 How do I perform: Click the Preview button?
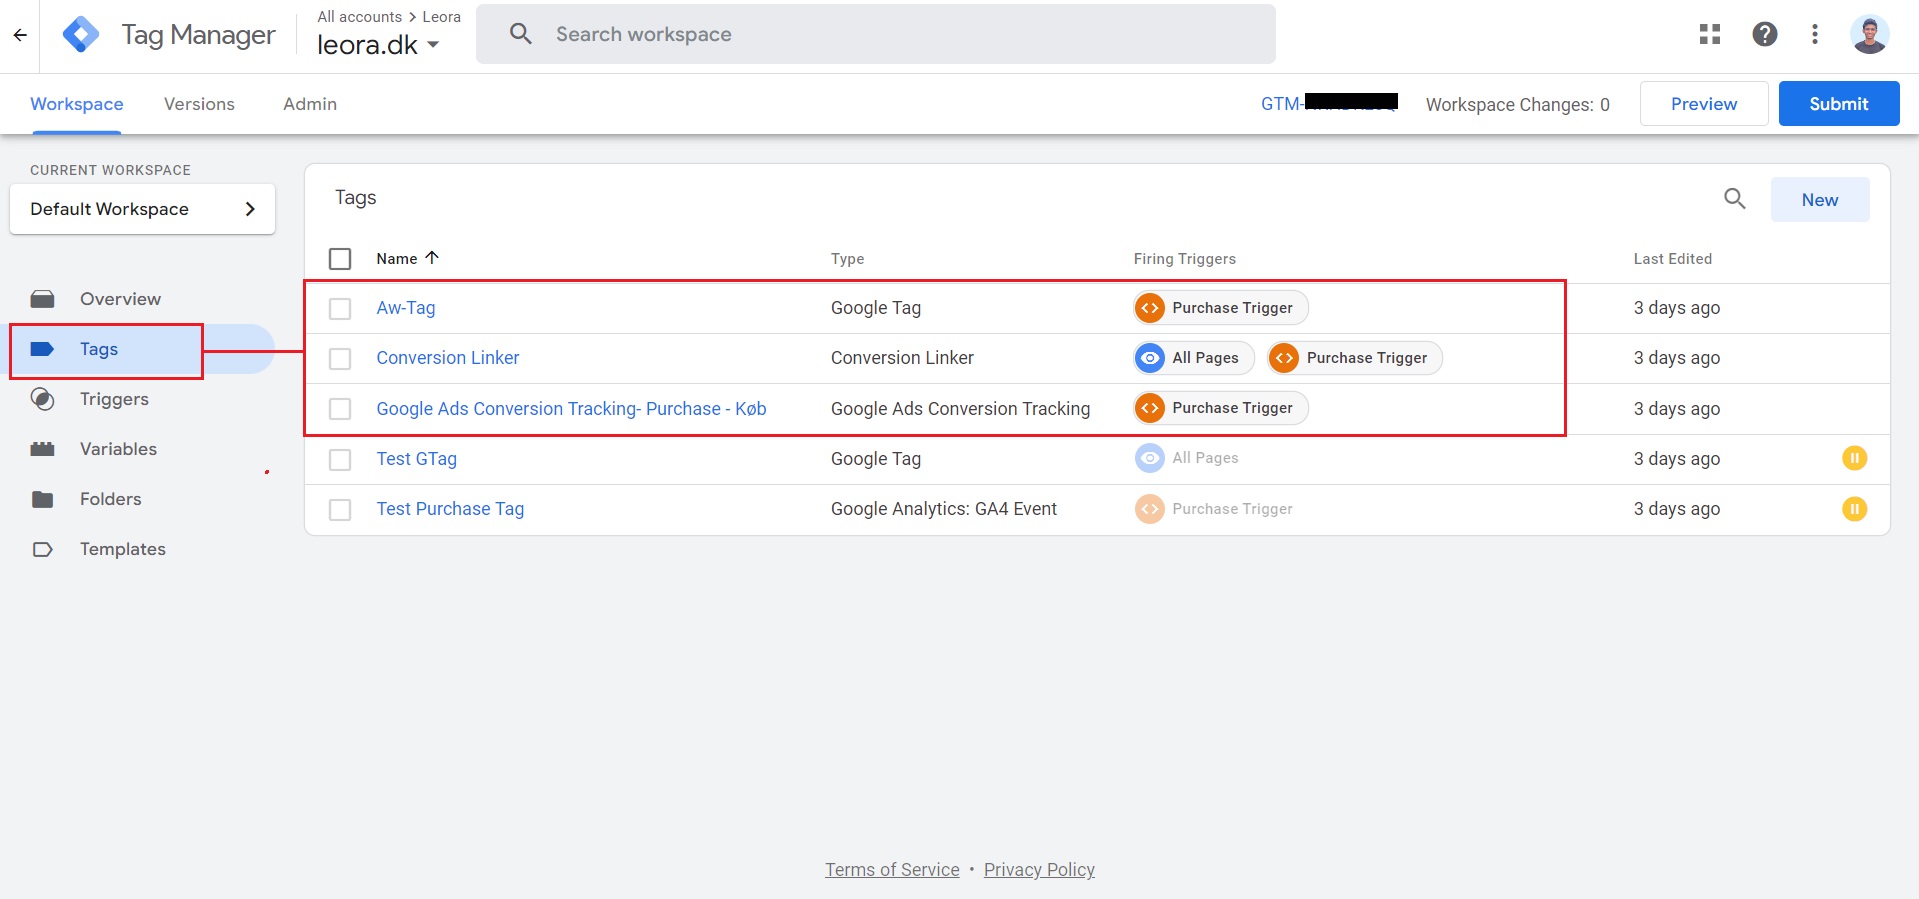point(1704,104)
